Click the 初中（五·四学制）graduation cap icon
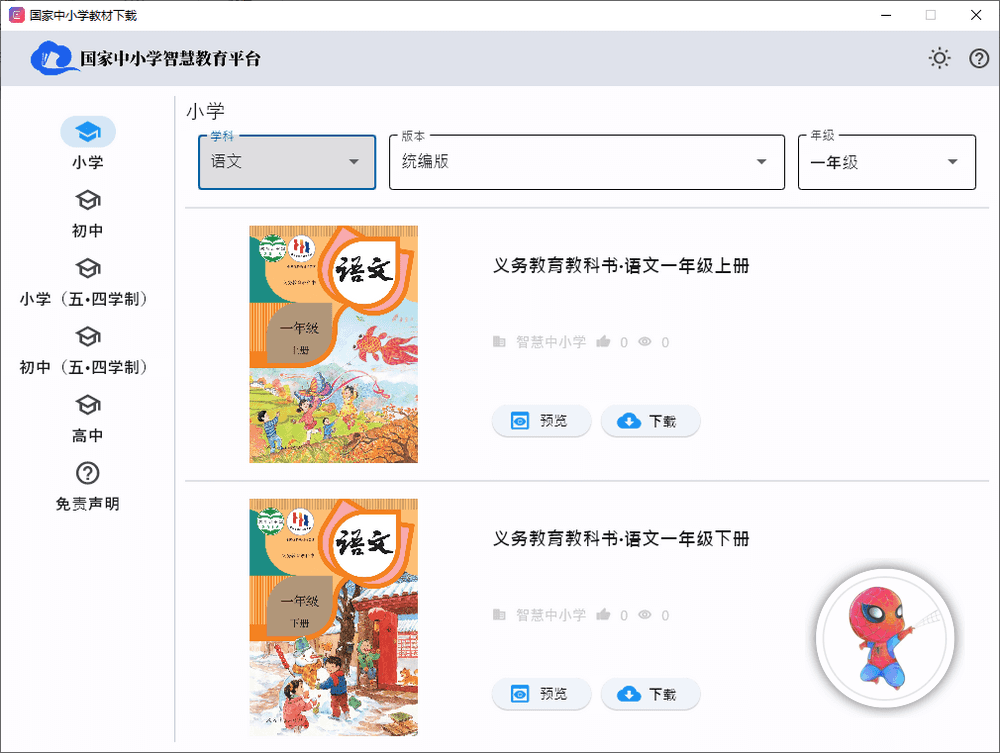Screen dimensions: 1000x753 [88, 336]
